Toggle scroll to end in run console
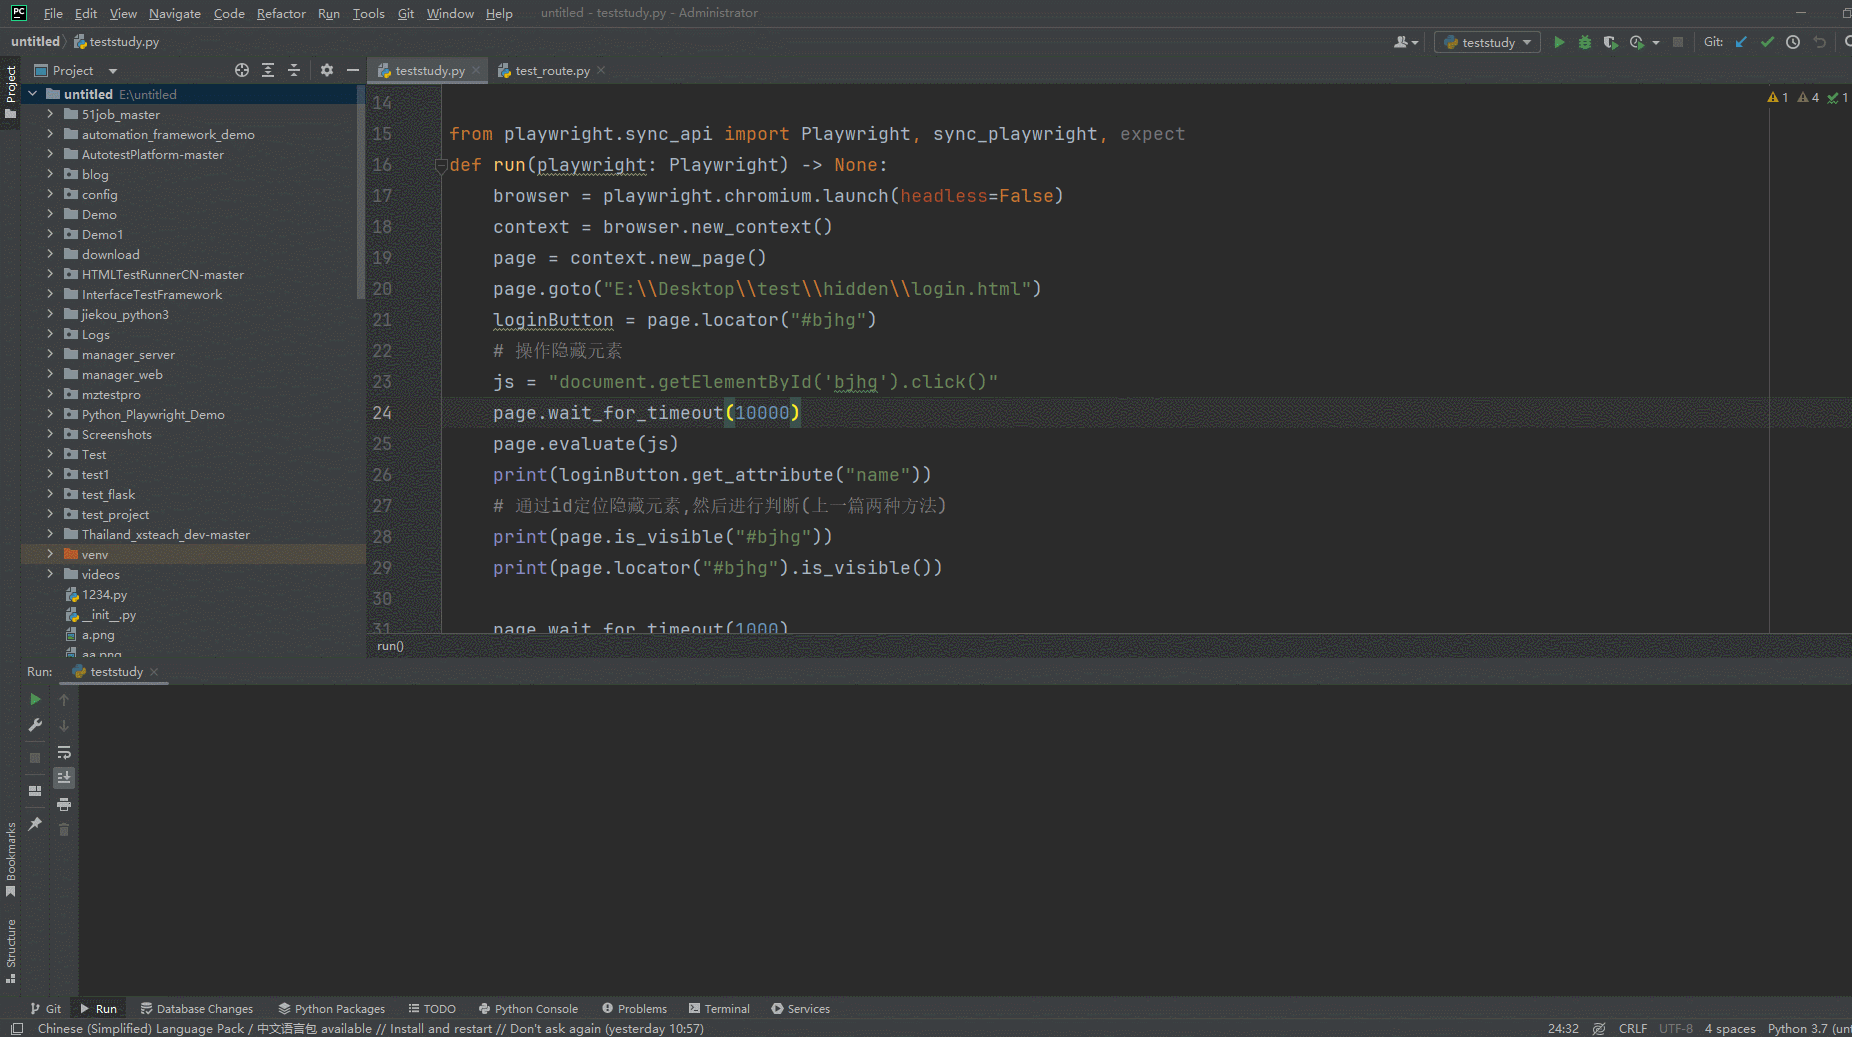The width and height of the screenshot is (1852, 1037). tap(64, 777)
